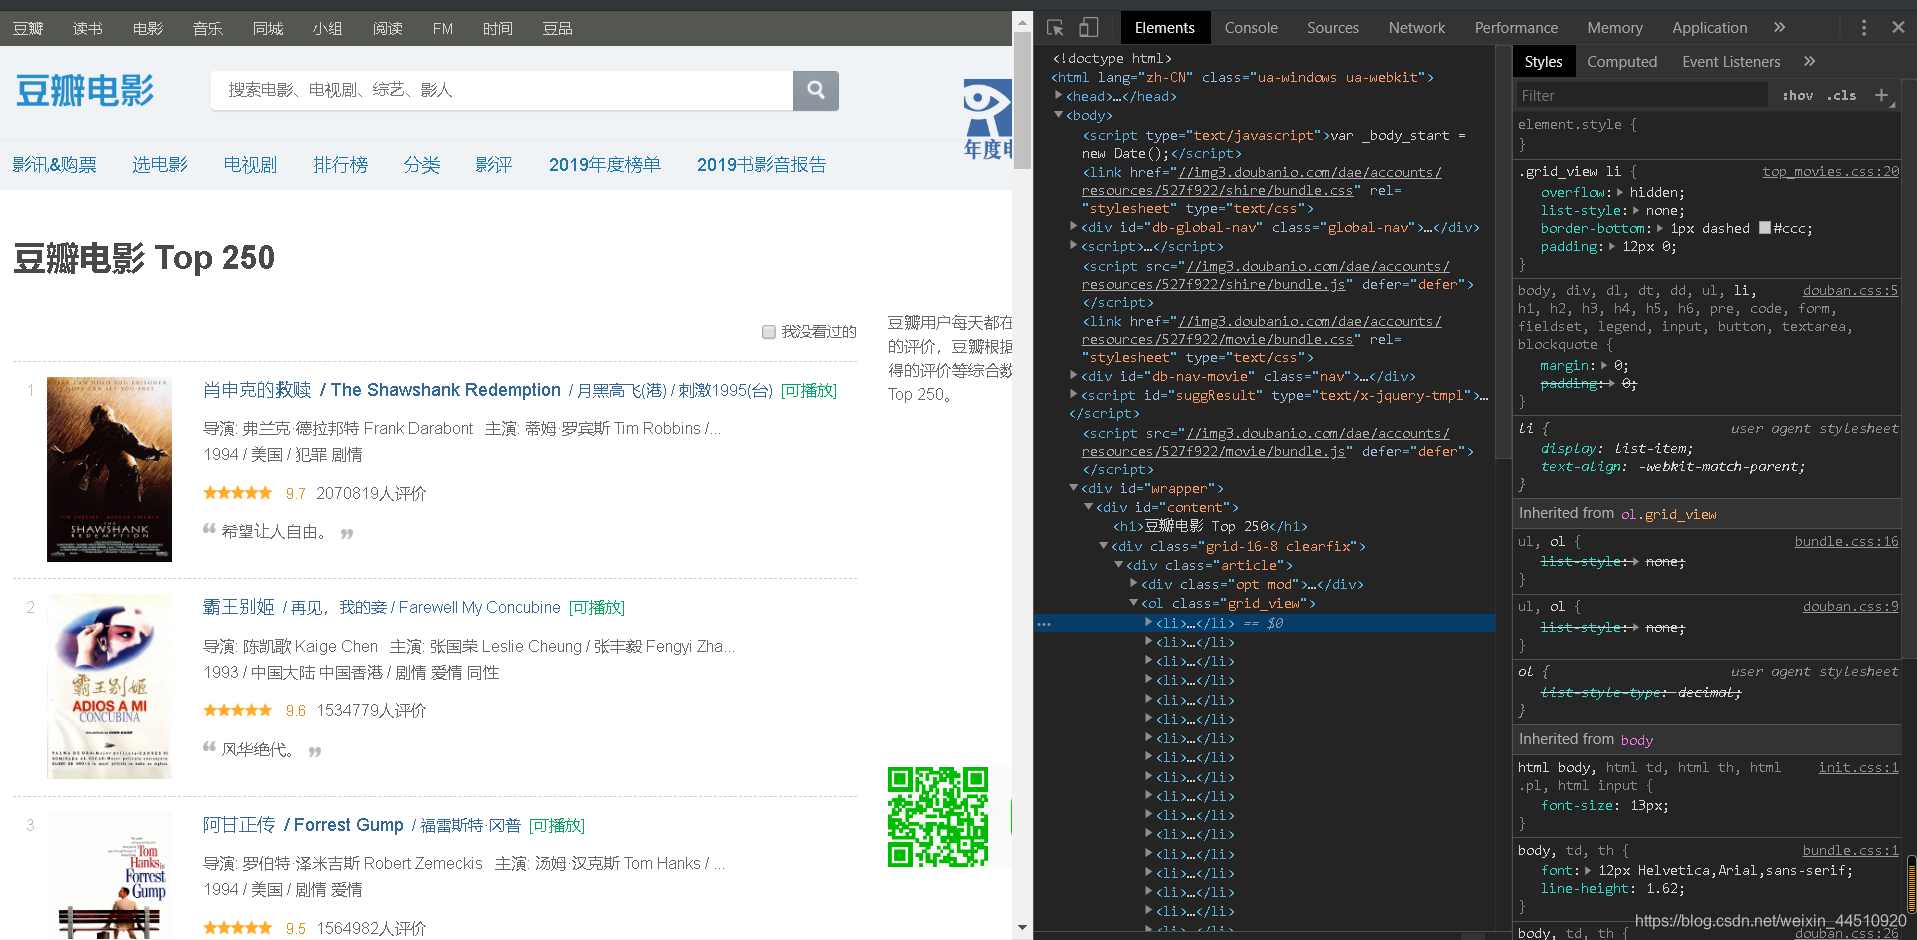This screenshot has width=1917, height=940.
Task: Click the page scrollbar down arrow
Action: pos(1022,927)
